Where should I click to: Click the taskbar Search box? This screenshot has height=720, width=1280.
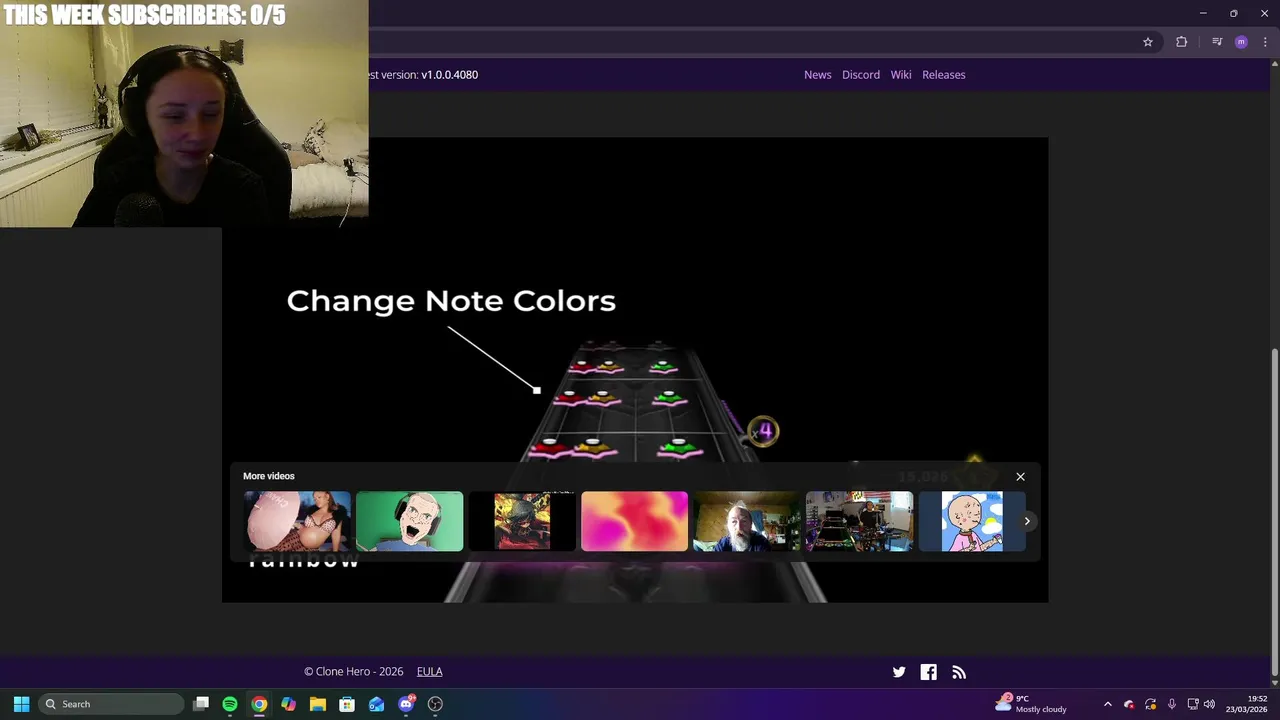pos(112,704)
